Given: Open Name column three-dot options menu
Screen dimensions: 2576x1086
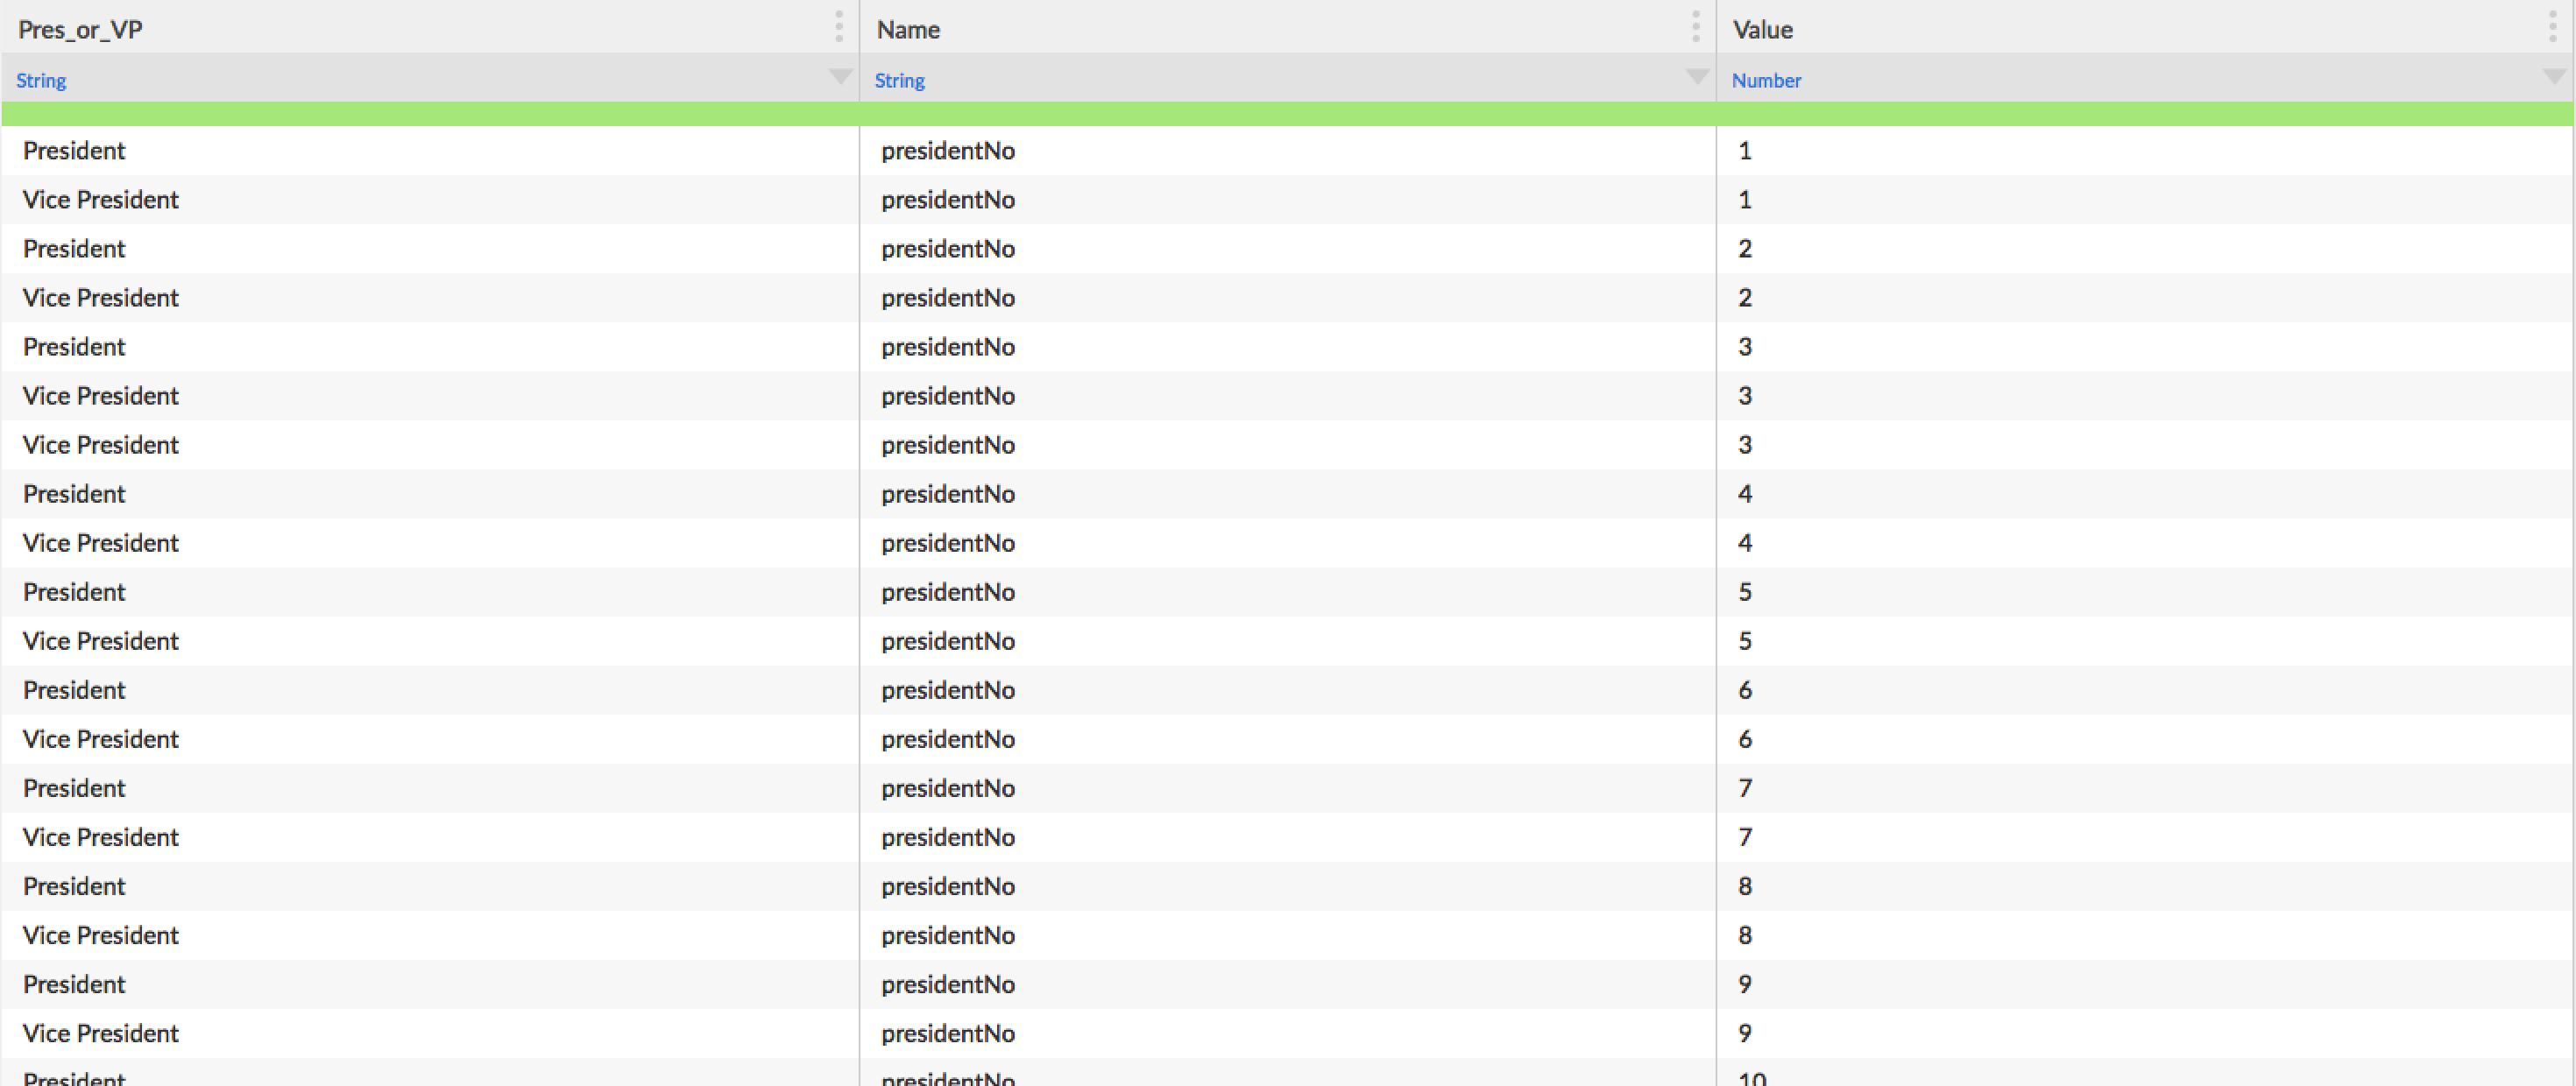Looking at the screenshot, I should (1695, 27).
